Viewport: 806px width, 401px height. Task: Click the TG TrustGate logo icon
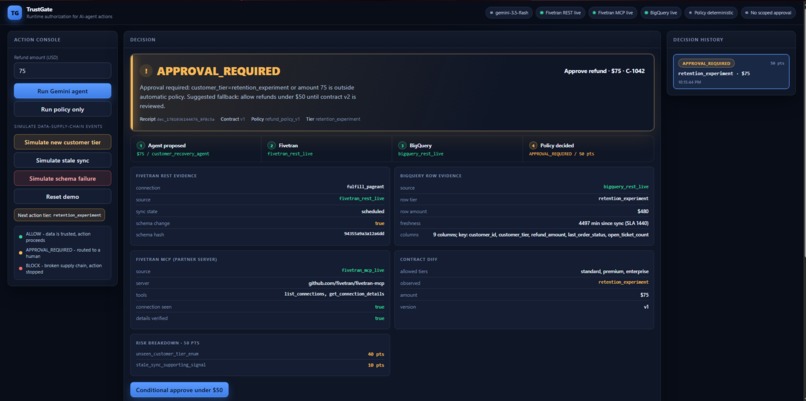pos(14,13)
